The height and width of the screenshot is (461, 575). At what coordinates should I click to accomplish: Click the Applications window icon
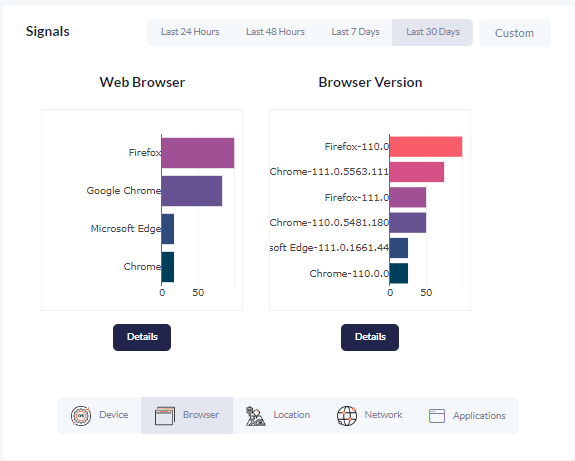click(x=437, y=416)
